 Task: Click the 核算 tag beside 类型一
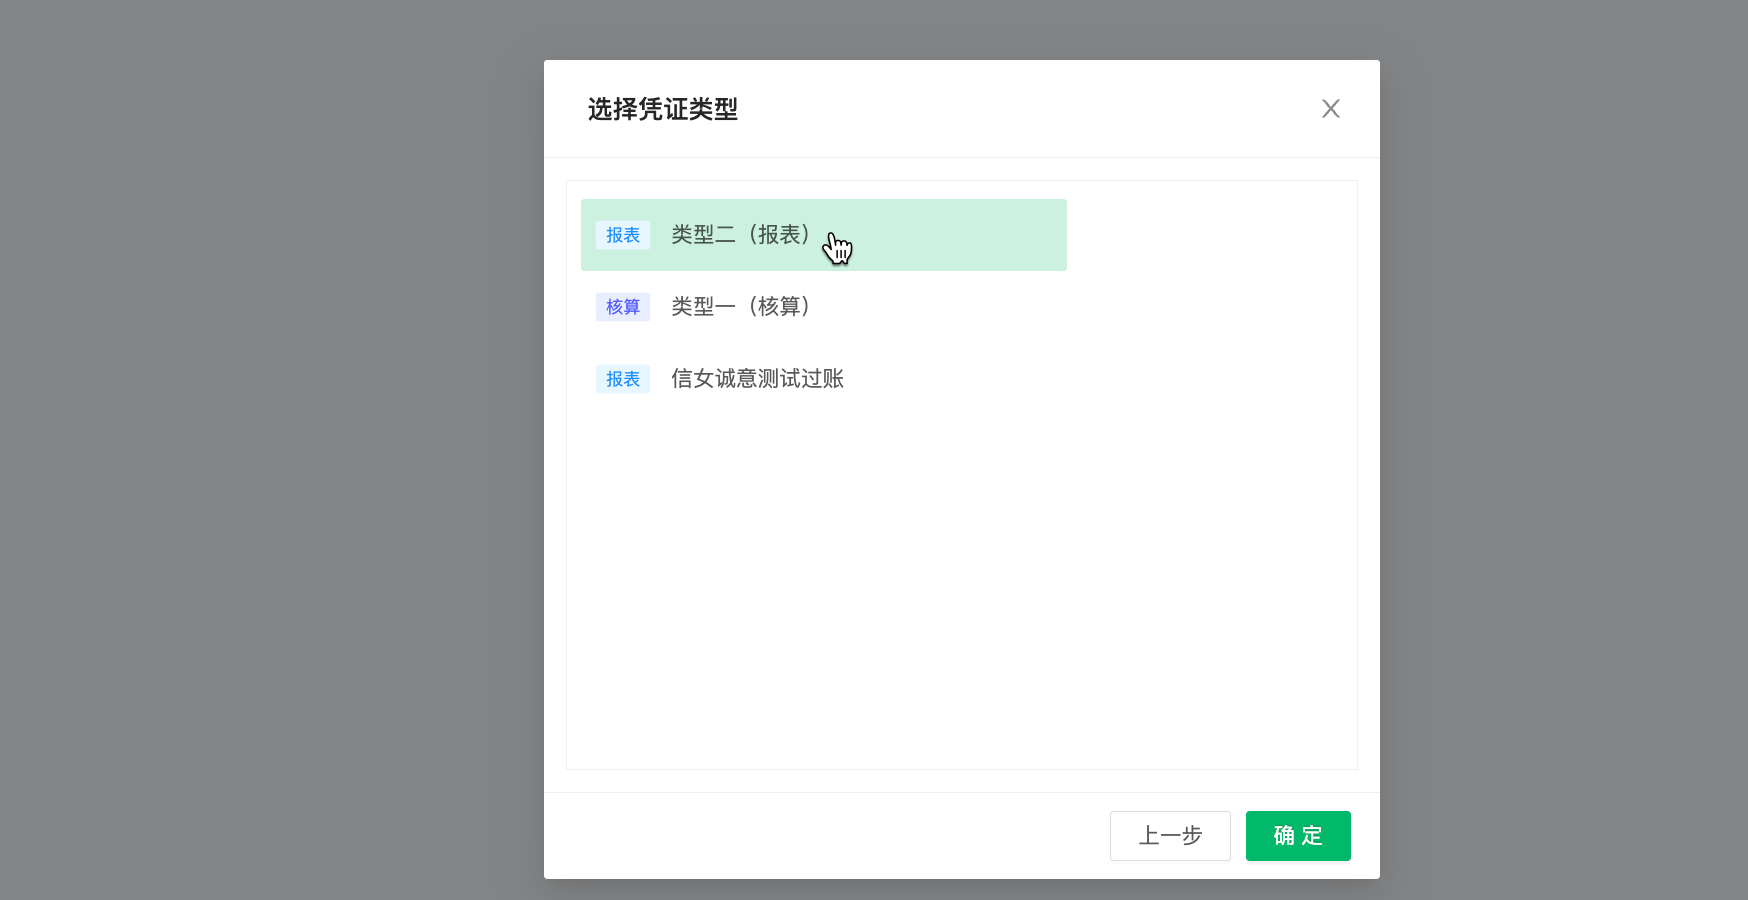tap(623, 307)
